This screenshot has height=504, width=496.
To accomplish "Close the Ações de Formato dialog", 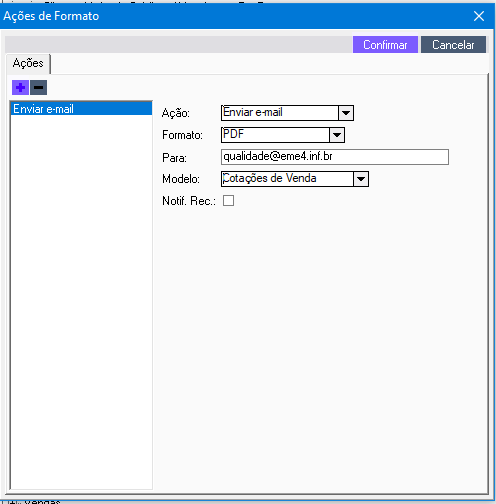I will (x=479, y=16).
